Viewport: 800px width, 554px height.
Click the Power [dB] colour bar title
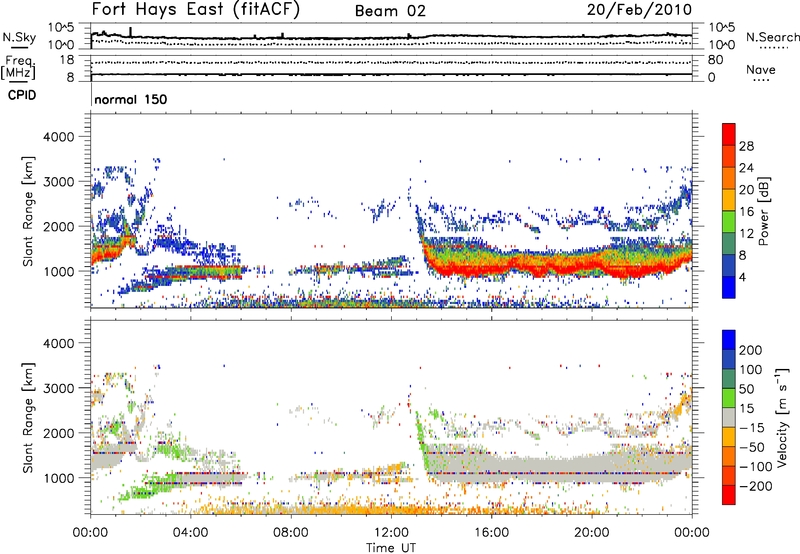click(763, 211)
